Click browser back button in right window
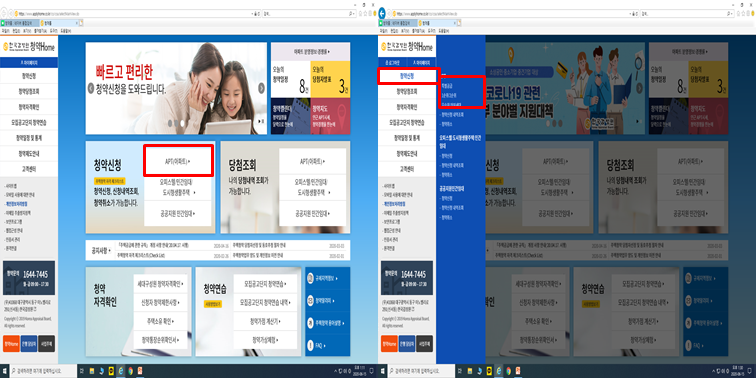This screenshot has height=378, width=756. click(x=382, y=14)
